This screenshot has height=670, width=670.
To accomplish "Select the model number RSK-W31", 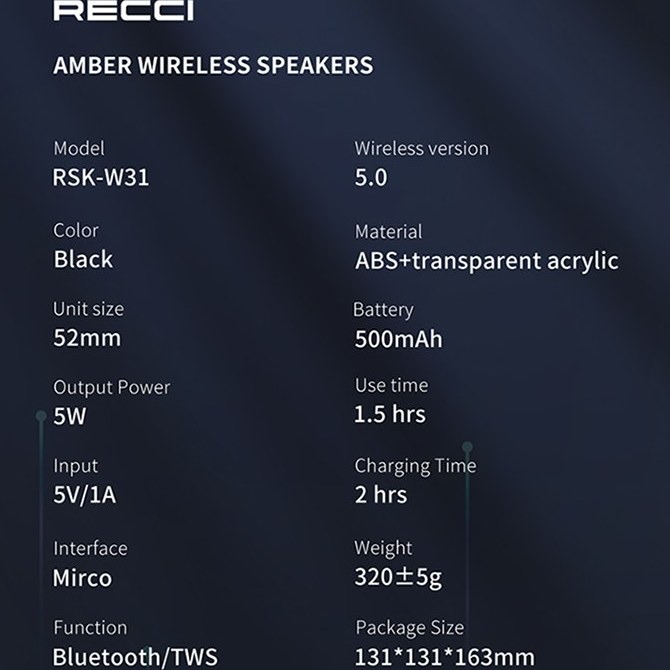I will coord(101,178).
